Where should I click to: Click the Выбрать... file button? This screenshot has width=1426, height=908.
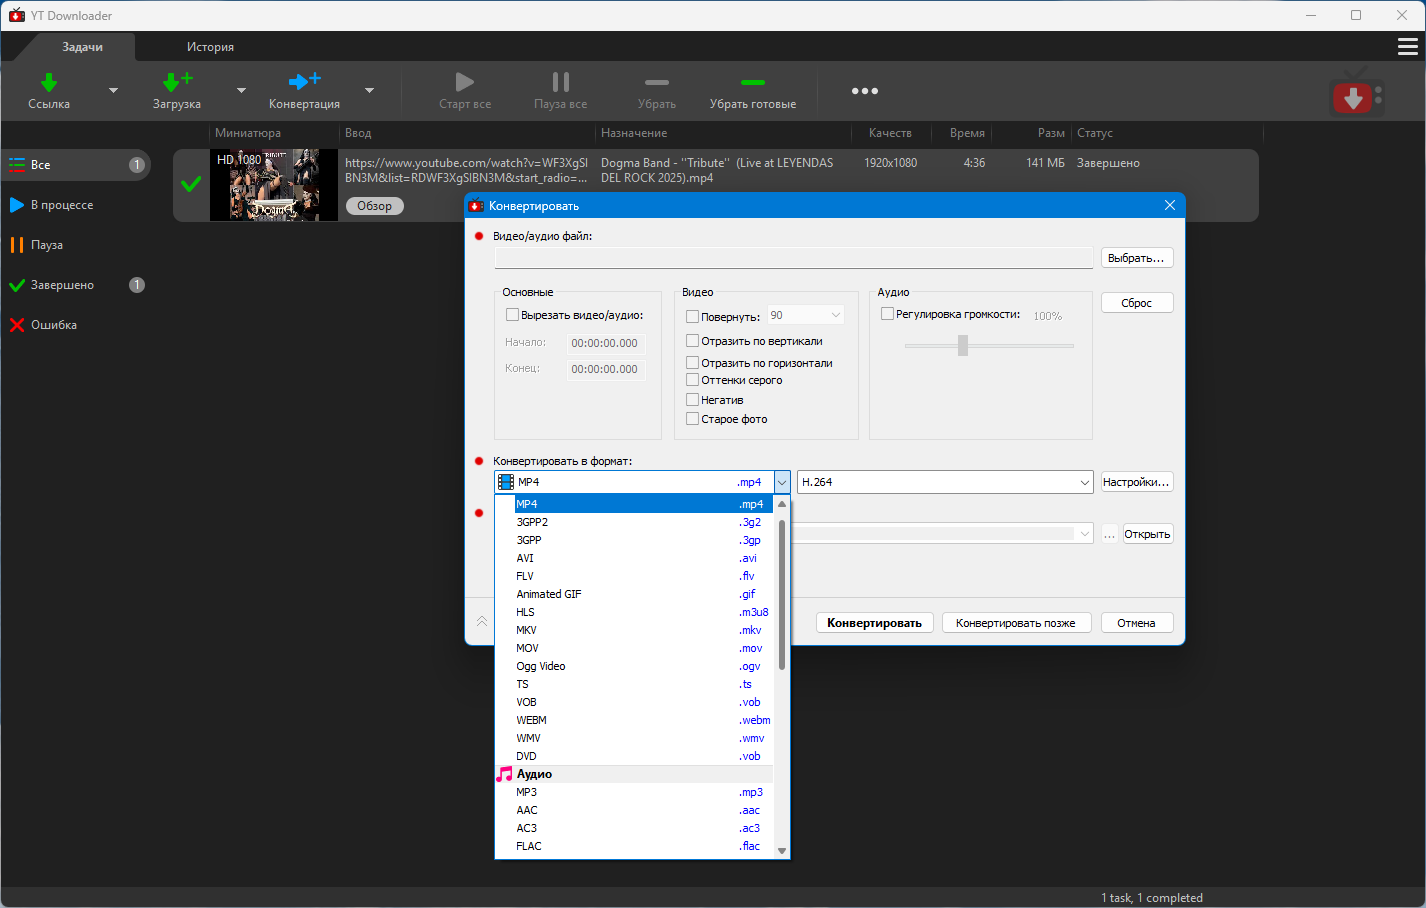click(1136, 258)
